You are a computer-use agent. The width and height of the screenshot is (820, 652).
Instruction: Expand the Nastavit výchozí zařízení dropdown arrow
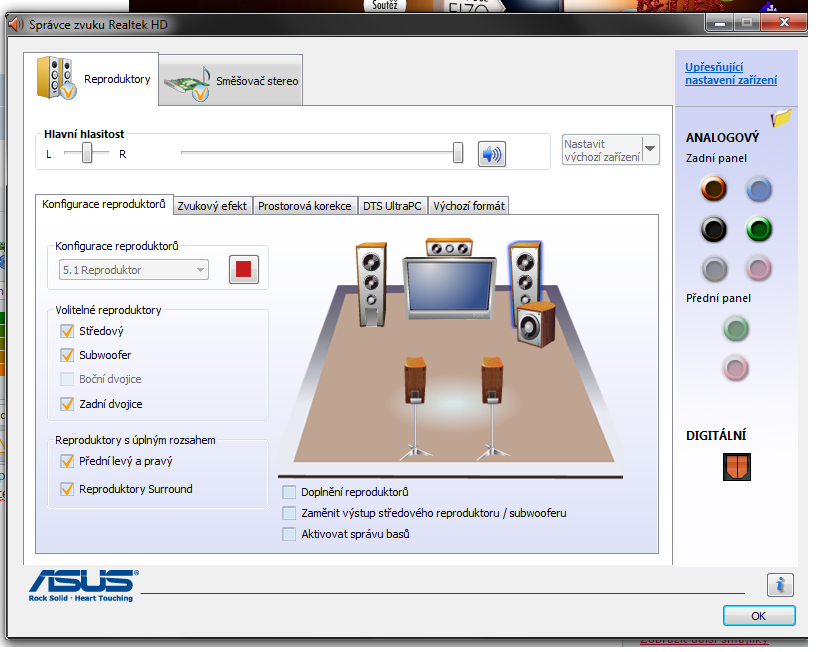(651, 150)
